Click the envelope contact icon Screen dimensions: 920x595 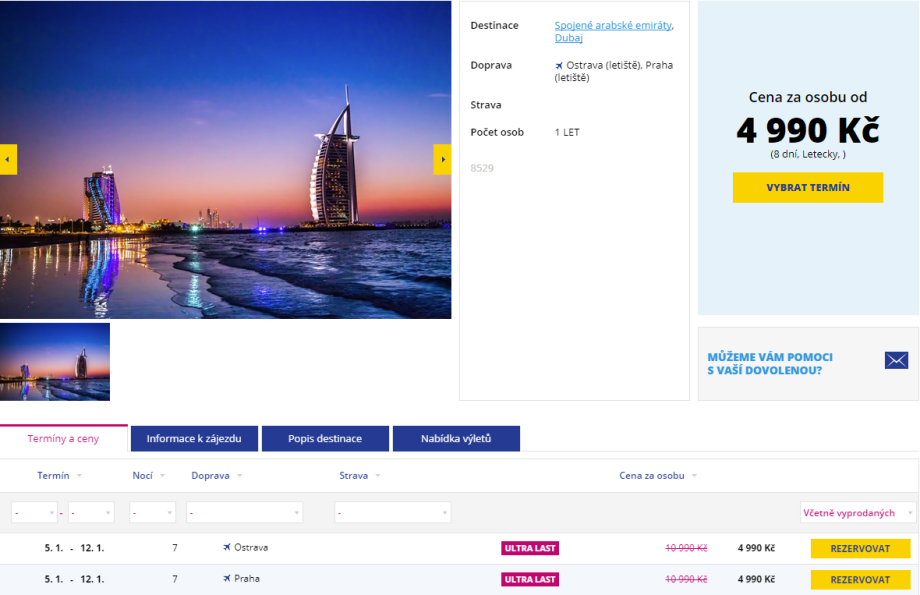896,360
